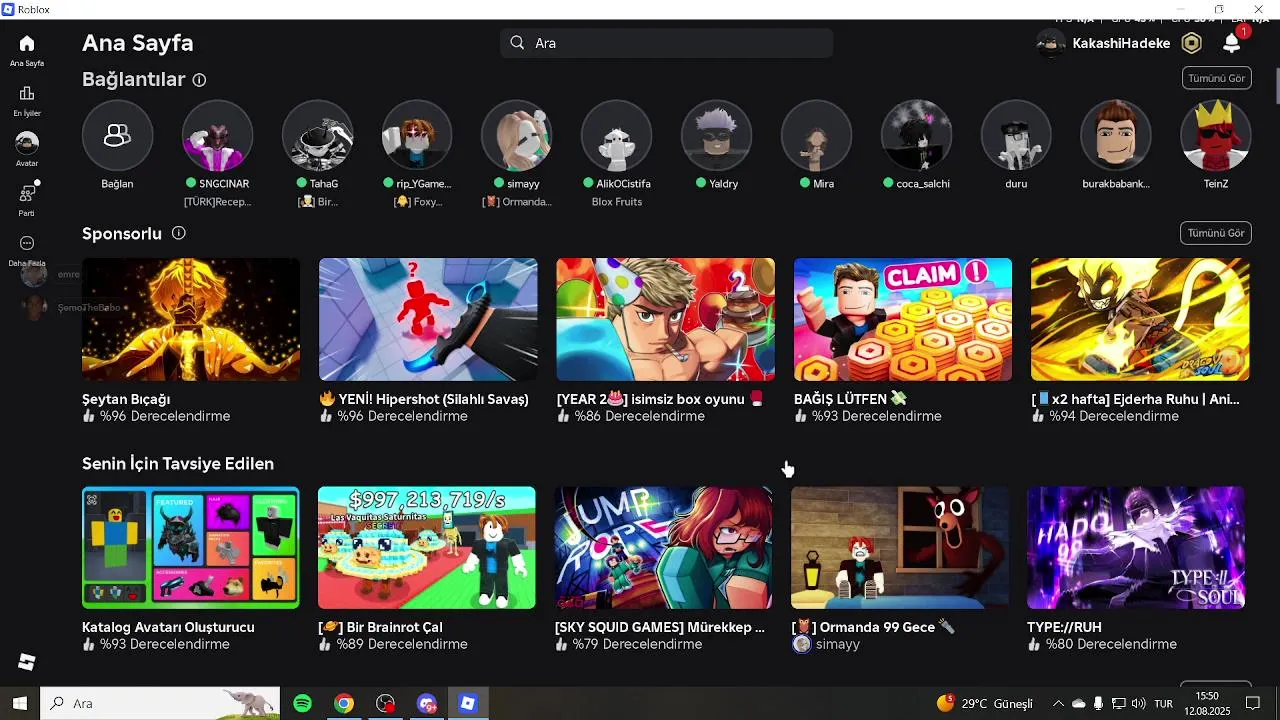Image resolution: width=1280 pixels, height=720 pixels.
Task: Click the Ara search field in Roblox
Action: [667, 43]
